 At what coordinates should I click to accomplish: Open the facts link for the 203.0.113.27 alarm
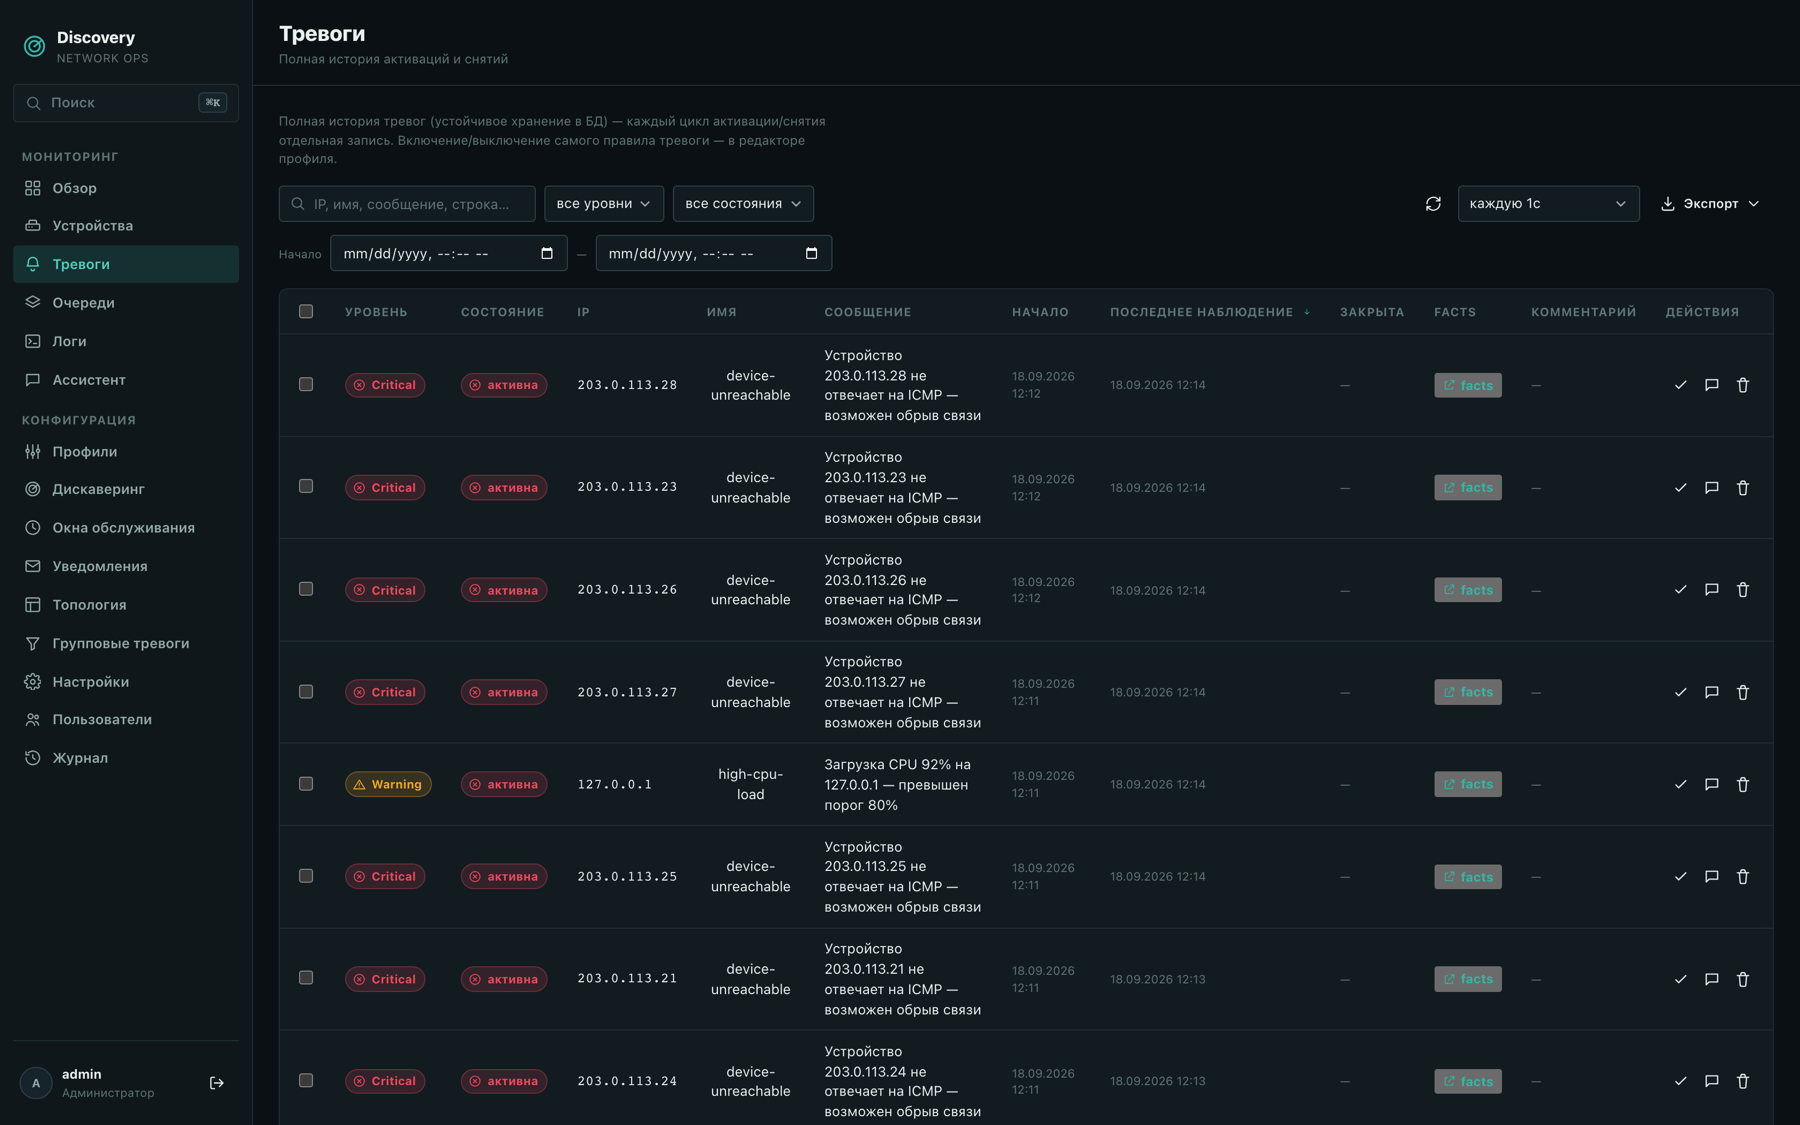[x=1468, y=692]
